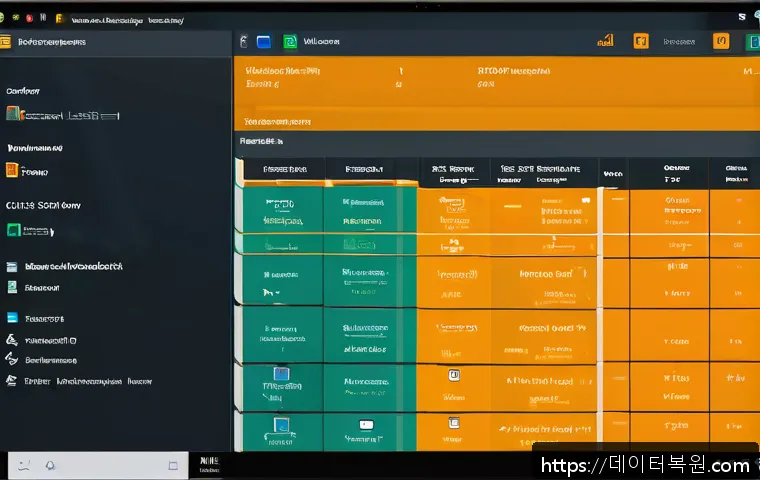Click the green square icon in the top toolbar
760x480 pixels.
(290, 42)
